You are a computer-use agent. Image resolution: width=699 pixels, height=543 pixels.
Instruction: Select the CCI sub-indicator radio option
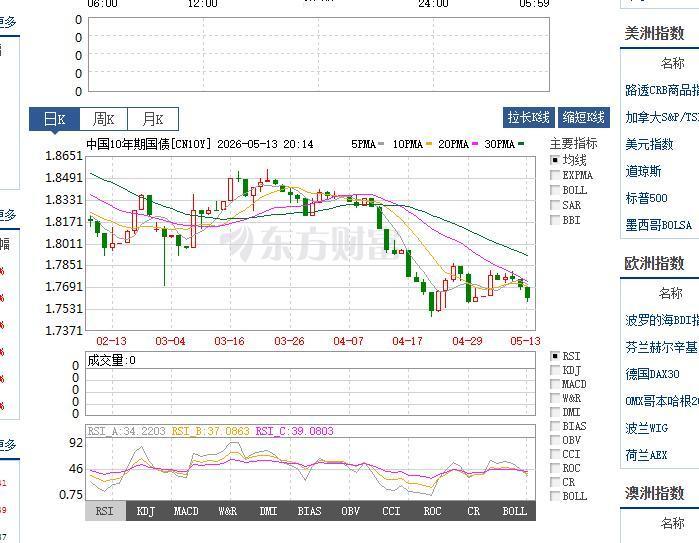[x=555, y=454]
